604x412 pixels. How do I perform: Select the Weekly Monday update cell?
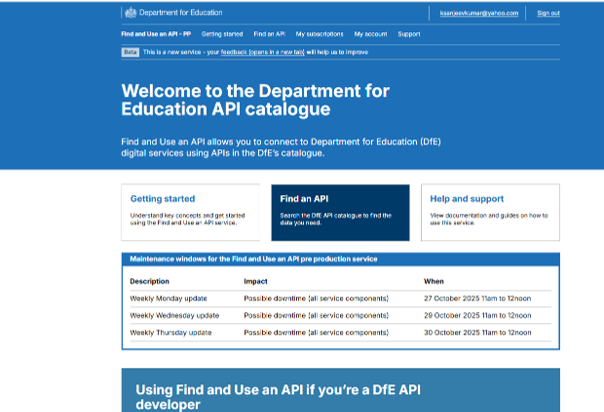168,298
